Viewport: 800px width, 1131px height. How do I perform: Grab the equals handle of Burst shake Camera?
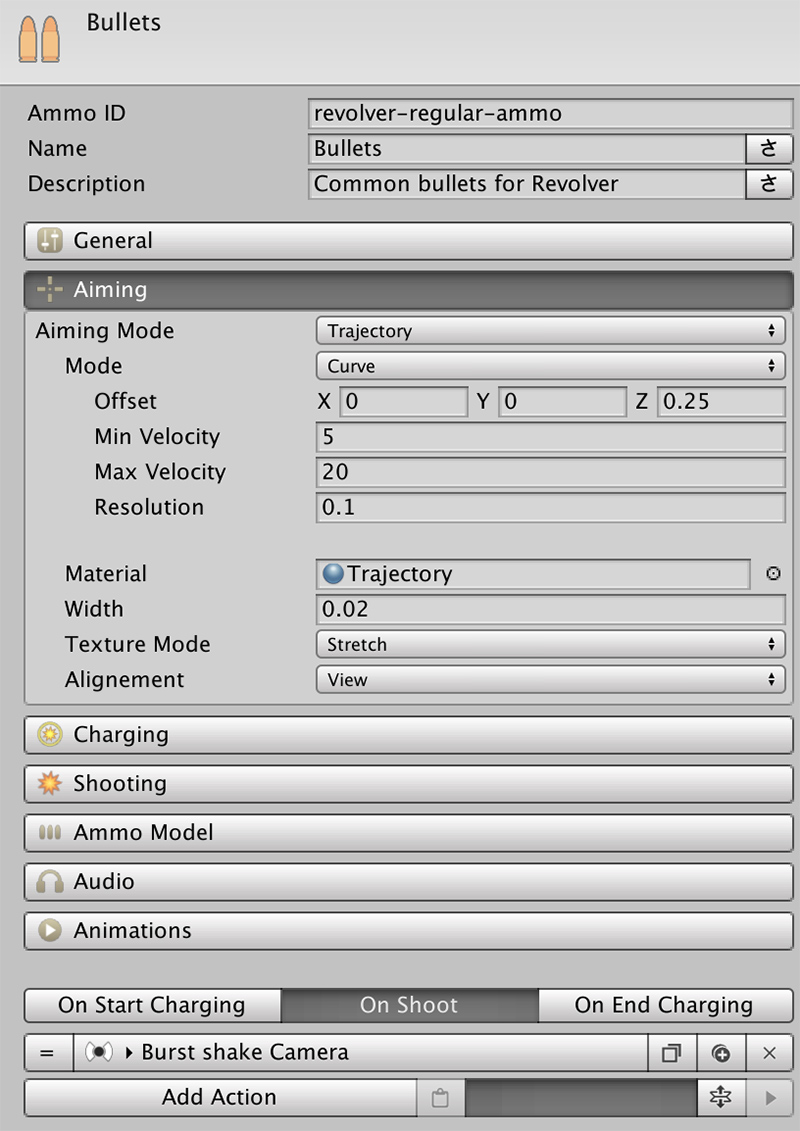click(48, 1053)
